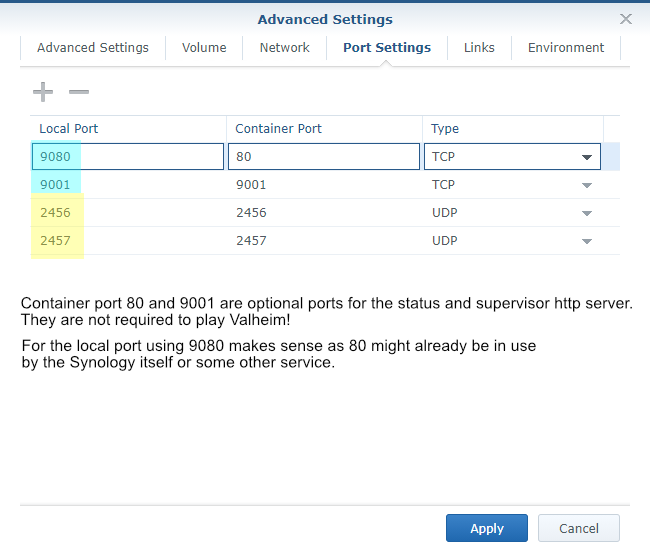Apply the port settings
This screenshot has height=549, width=650.
click(x=487, y=528)
